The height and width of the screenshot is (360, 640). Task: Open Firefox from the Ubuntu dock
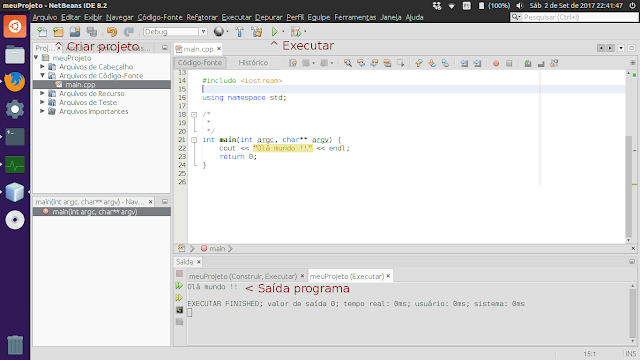[15, 81]
